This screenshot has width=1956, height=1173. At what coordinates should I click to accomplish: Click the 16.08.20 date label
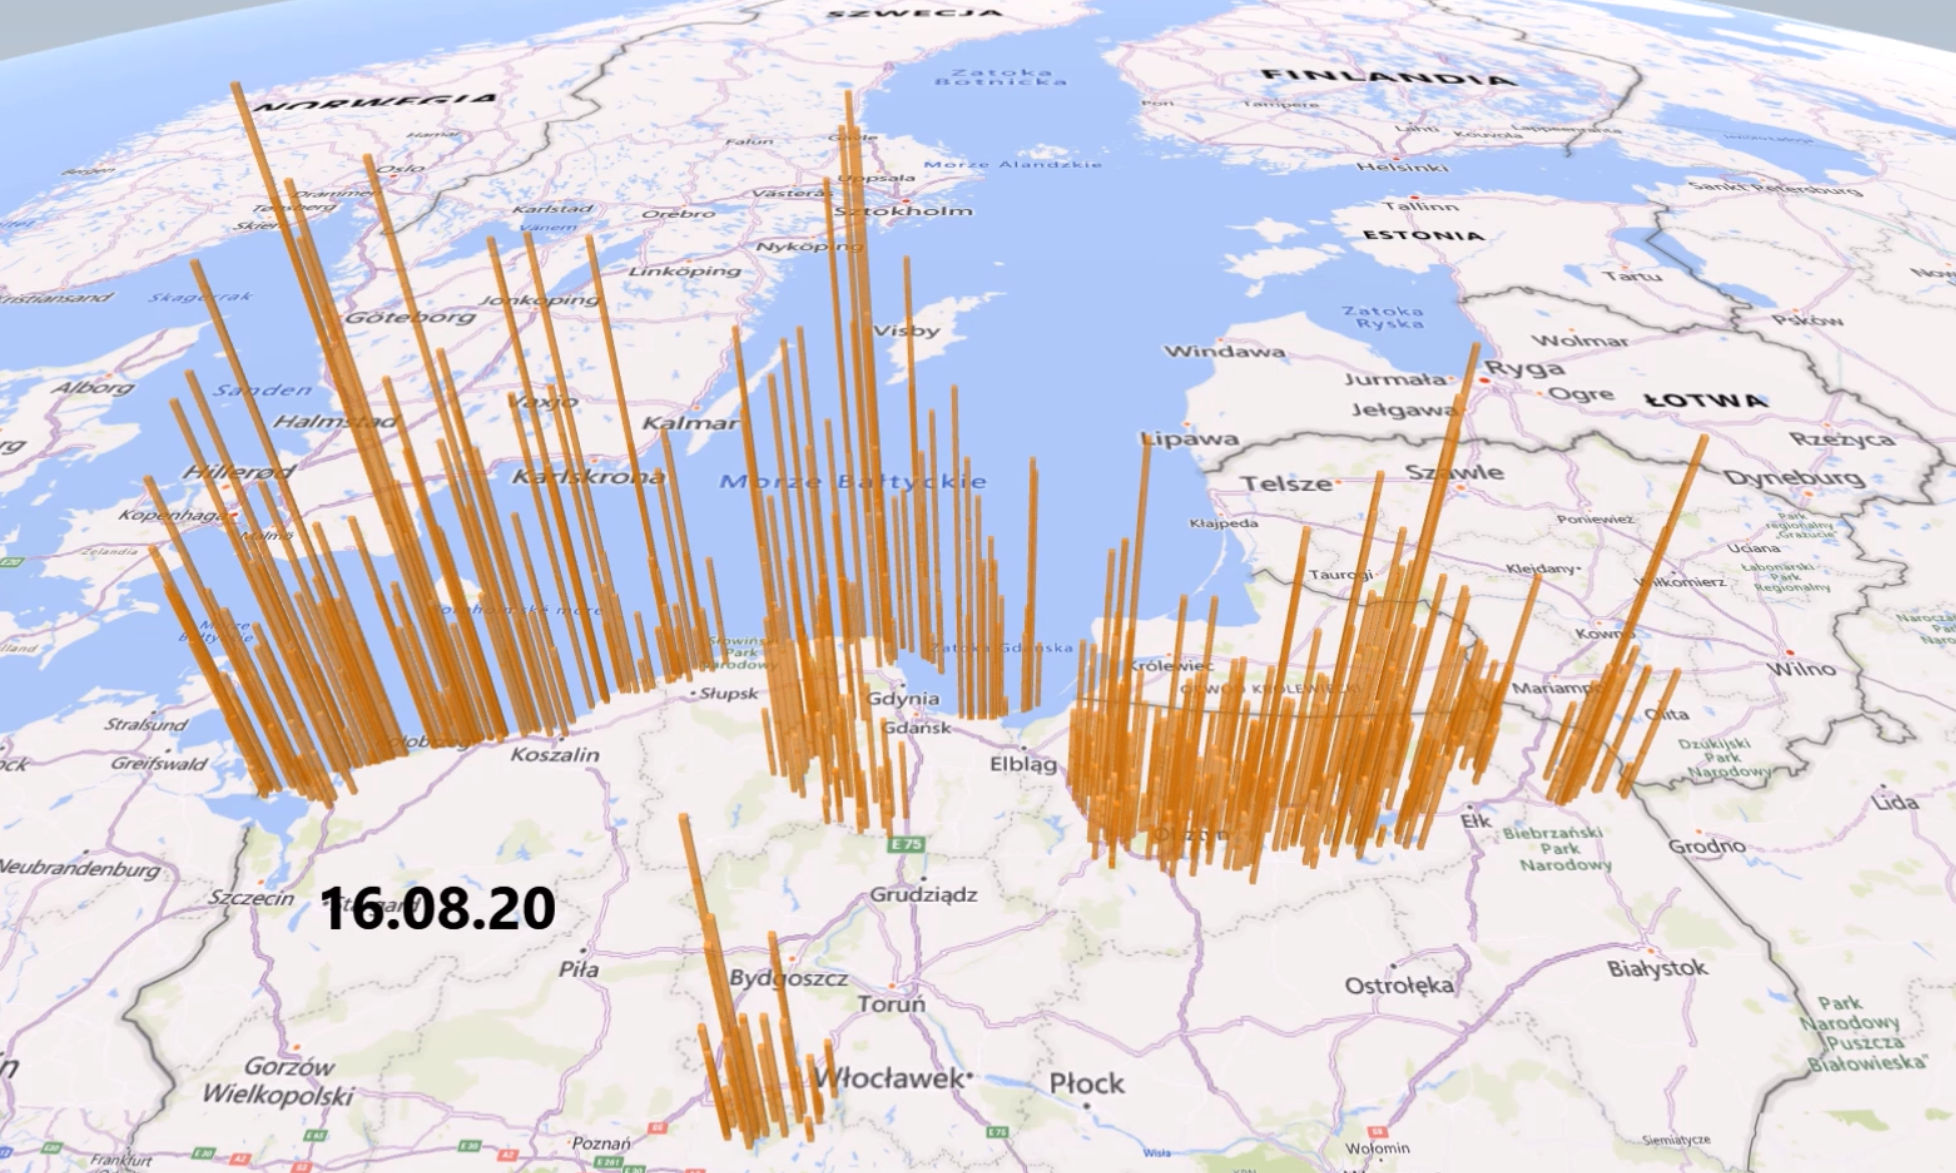click(438, 909)
